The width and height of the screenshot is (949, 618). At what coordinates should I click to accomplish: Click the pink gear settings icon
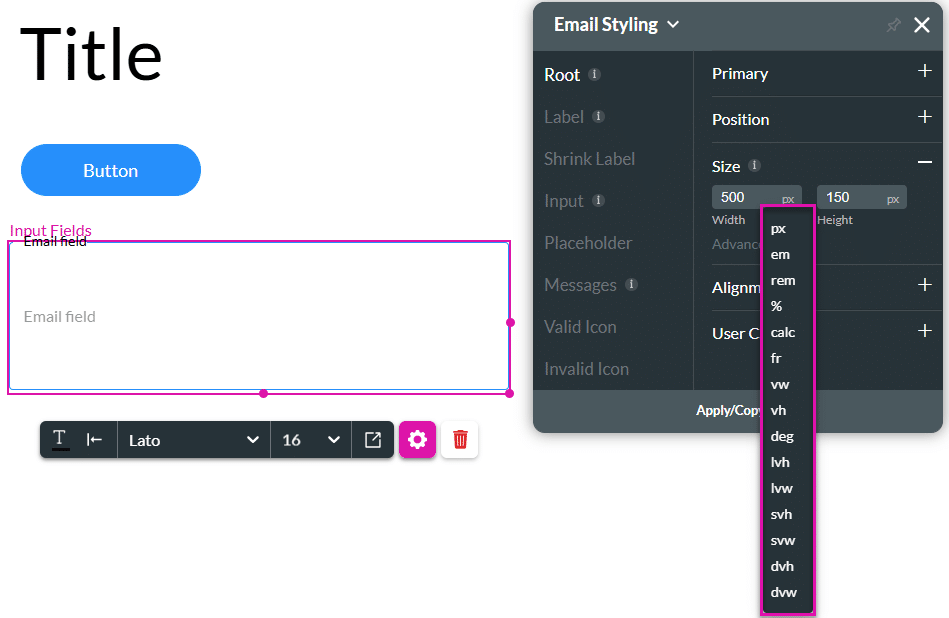coord(418,440)
